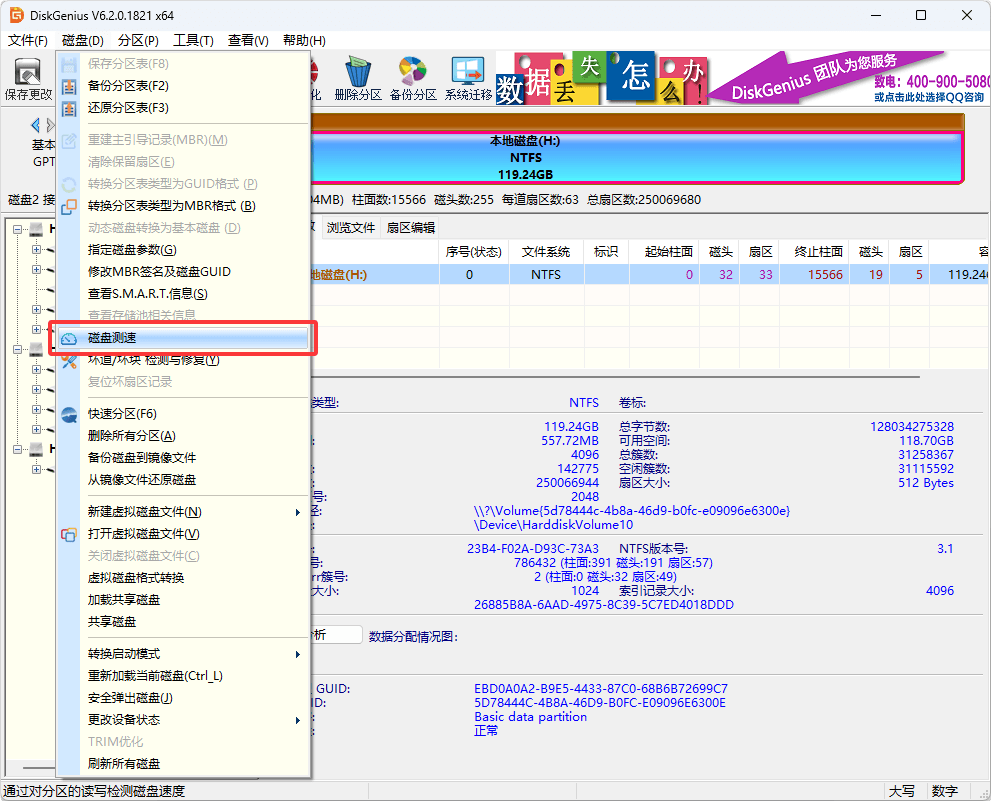Switch to the 浏览文件 tab
The width and height of the screenshot is (991, 801).
point(351,228)
